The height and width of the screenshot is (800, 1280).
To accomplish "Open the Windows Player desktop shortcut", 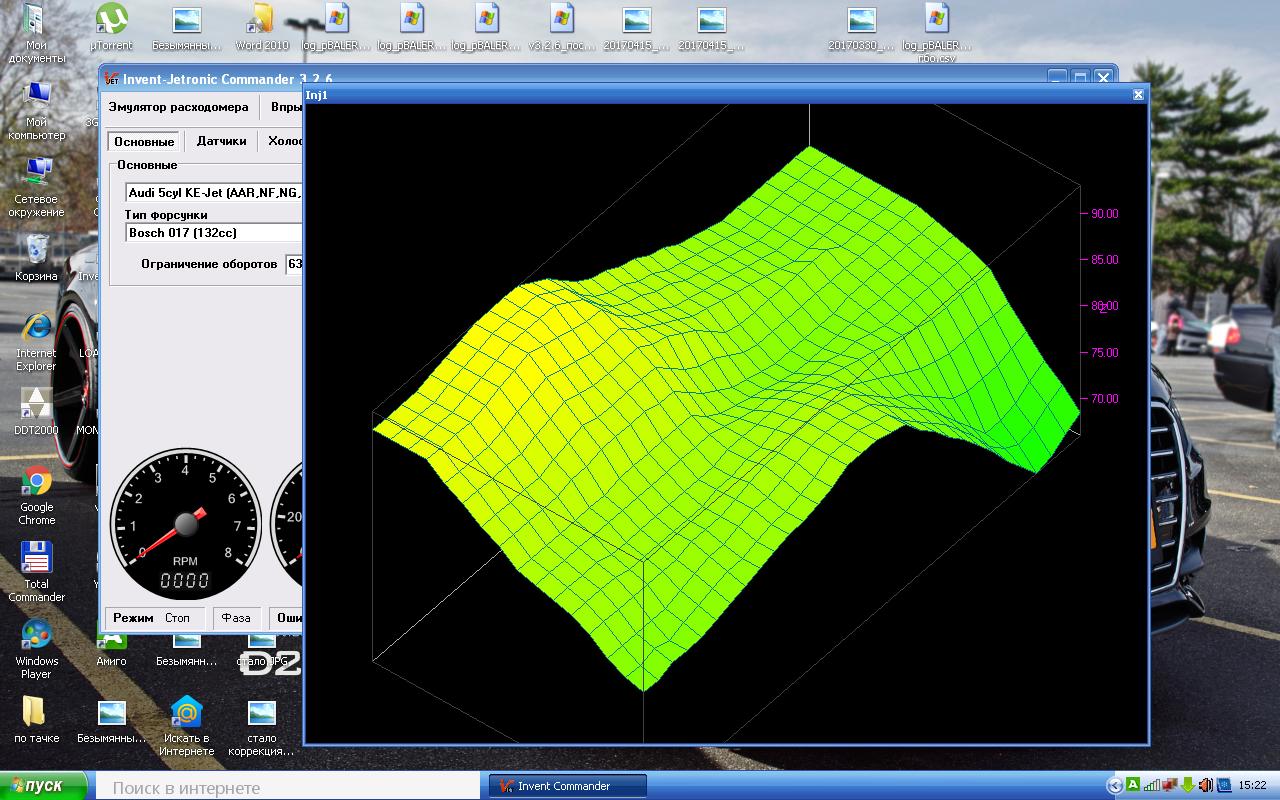I will (37, 649).
